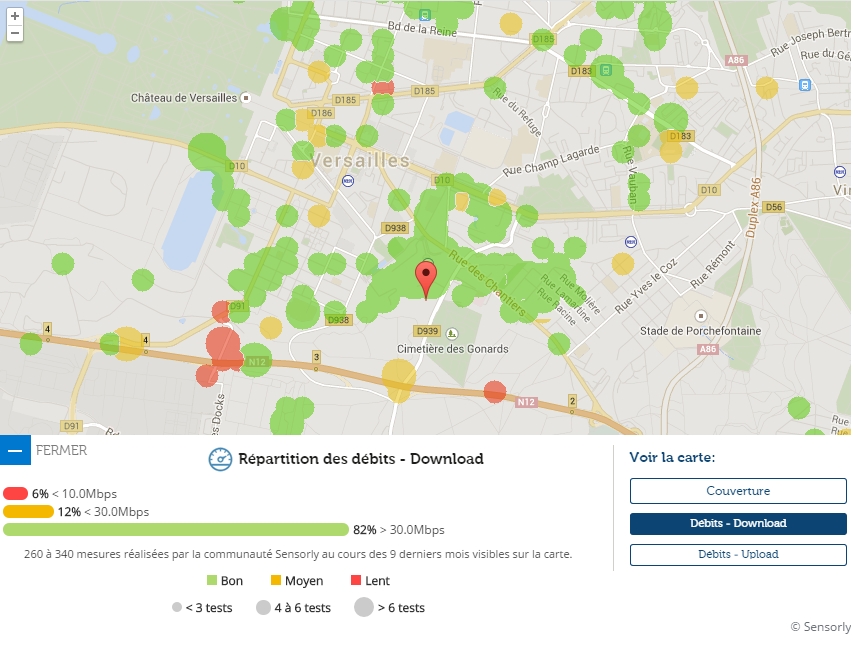
Task: Click the N12 road badge near red circles
Action: click(x=257, y=362)
